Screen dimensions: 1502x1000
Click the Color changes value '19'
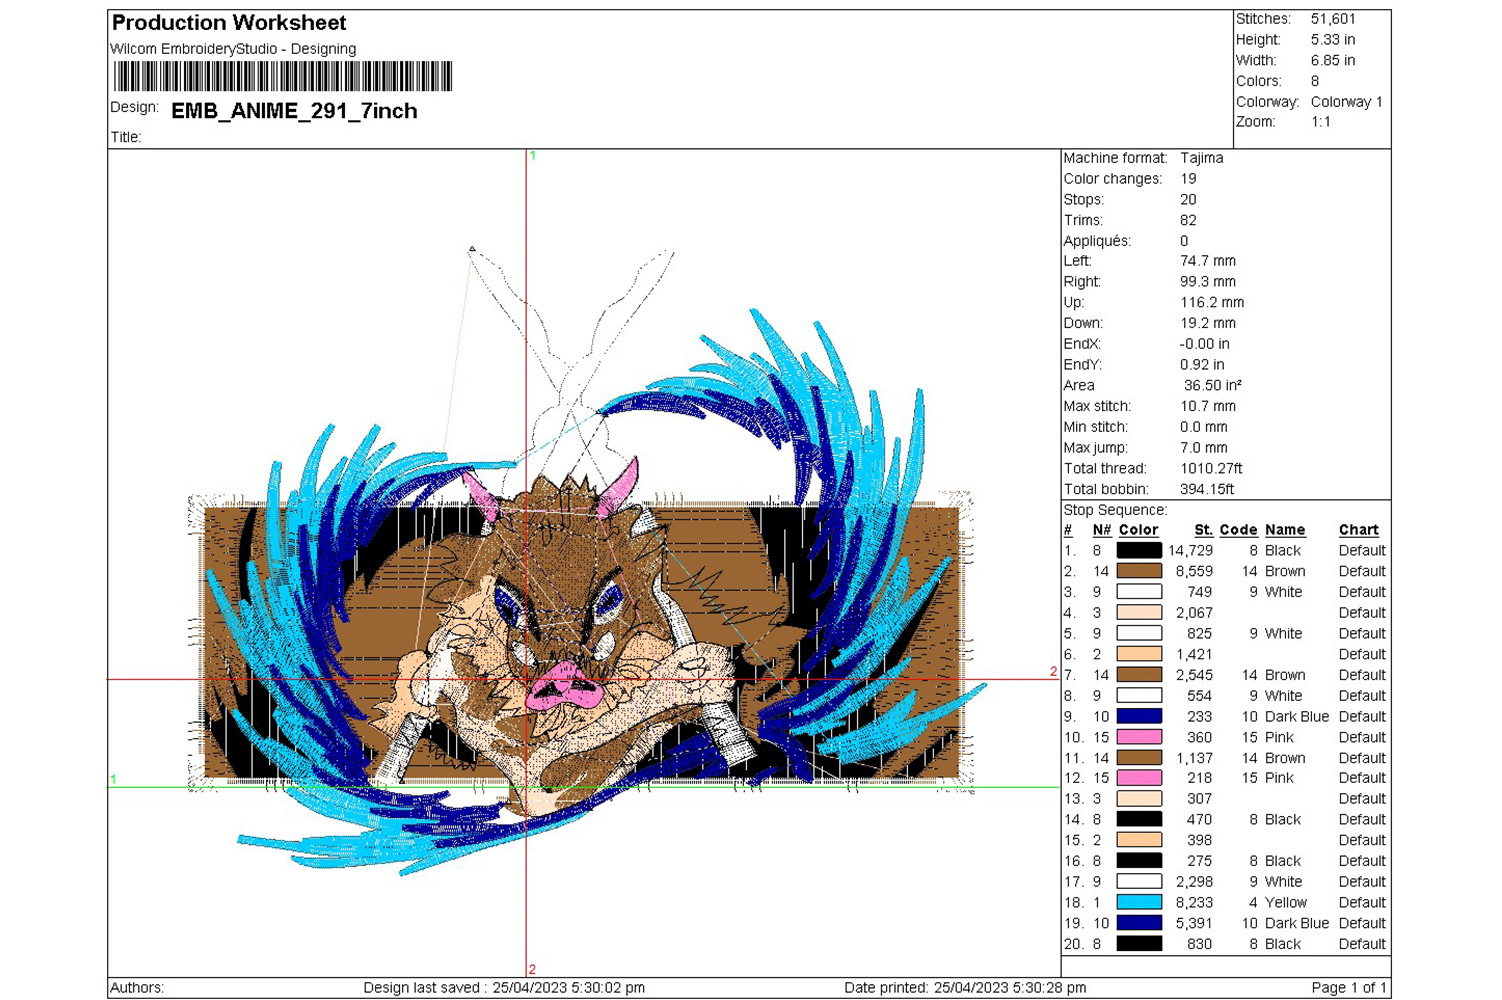pyautogui.click(x=1188, y=179)
